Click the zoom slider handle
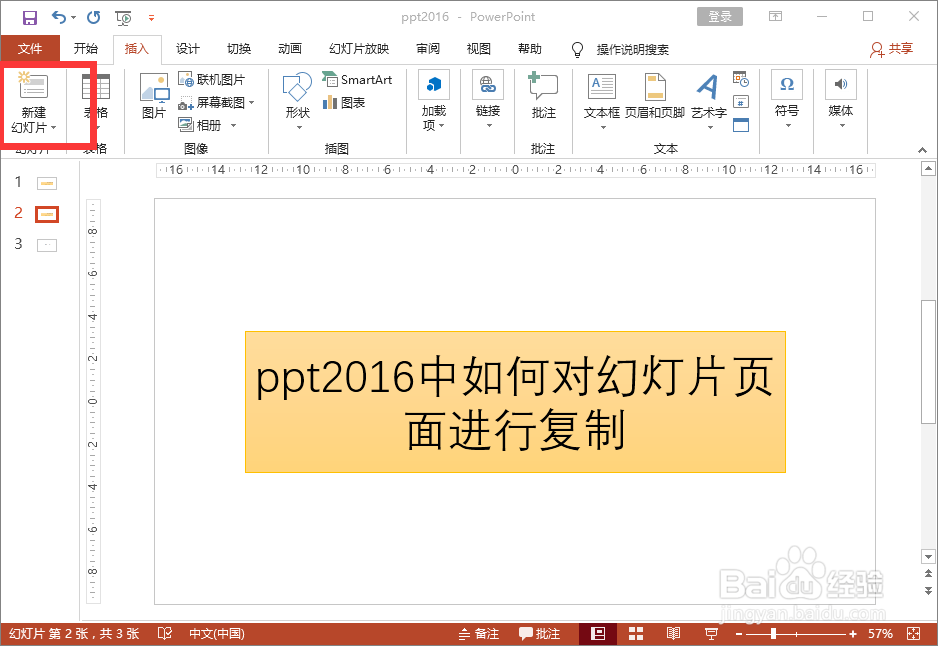 [x=773, y=633]
